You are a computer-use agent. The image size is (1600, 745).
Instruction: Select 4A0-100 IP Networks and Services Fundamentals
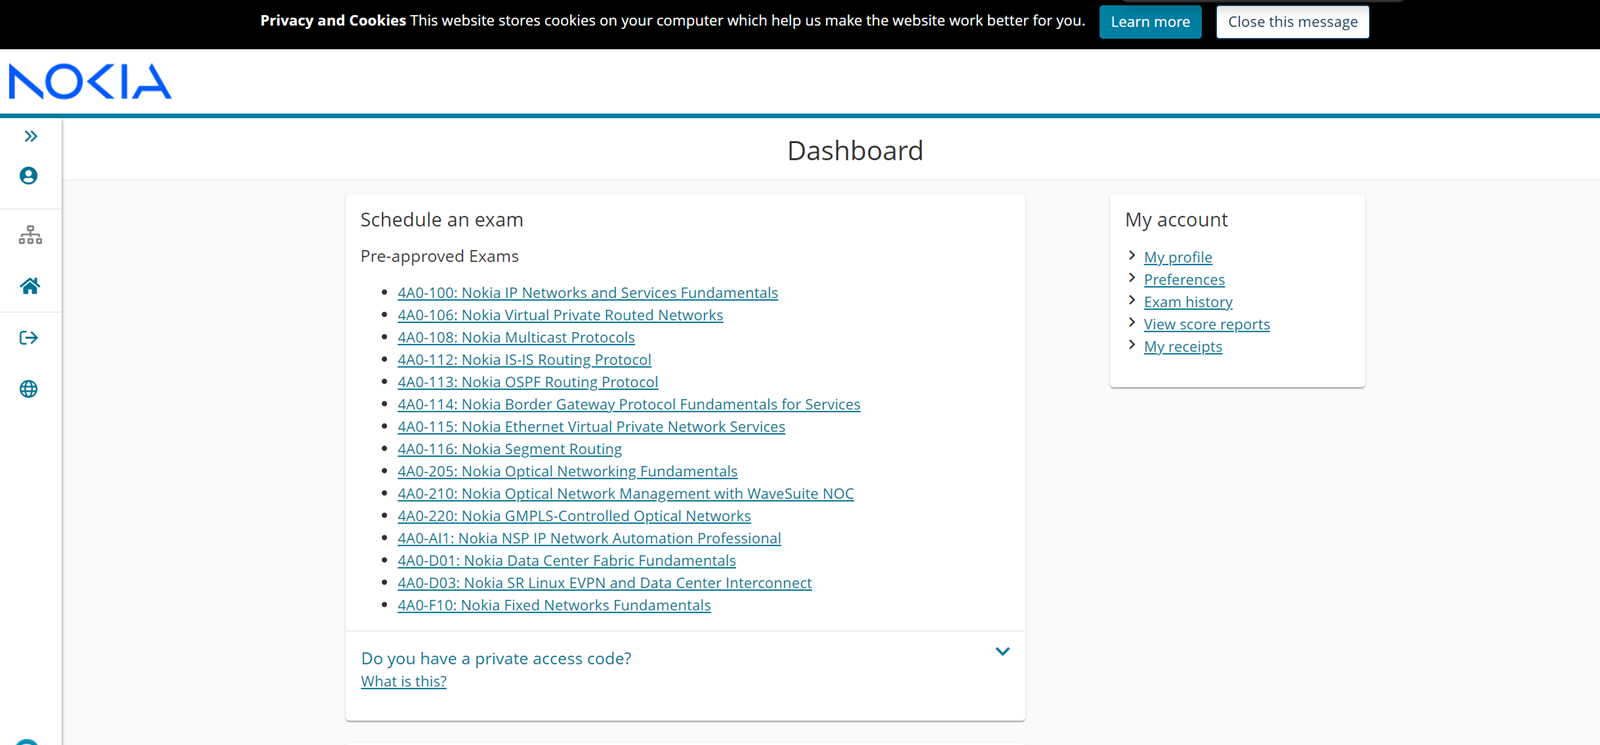[x=588, y=293]
